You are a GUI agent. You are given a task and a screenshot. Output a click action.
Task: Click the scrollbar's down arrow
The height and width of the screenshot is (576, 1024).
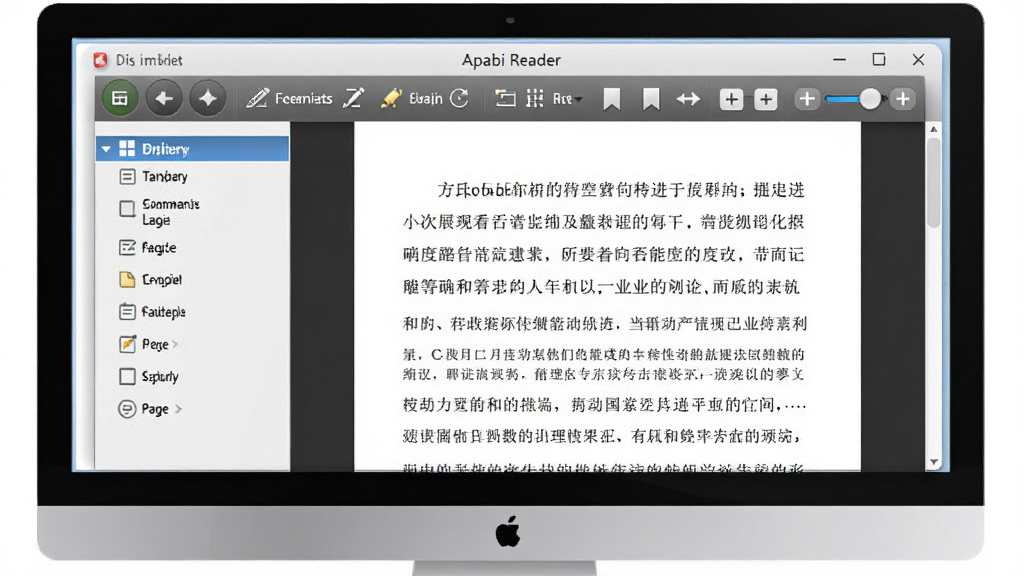[x=934, y=462]
